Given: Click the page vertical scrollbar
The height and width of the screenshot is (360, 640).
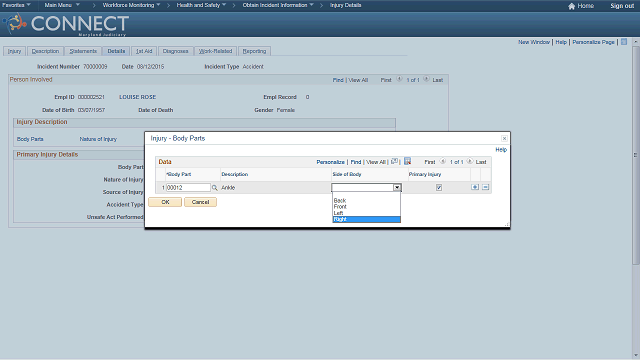Looking at the screenshot, I should [636, 155].
